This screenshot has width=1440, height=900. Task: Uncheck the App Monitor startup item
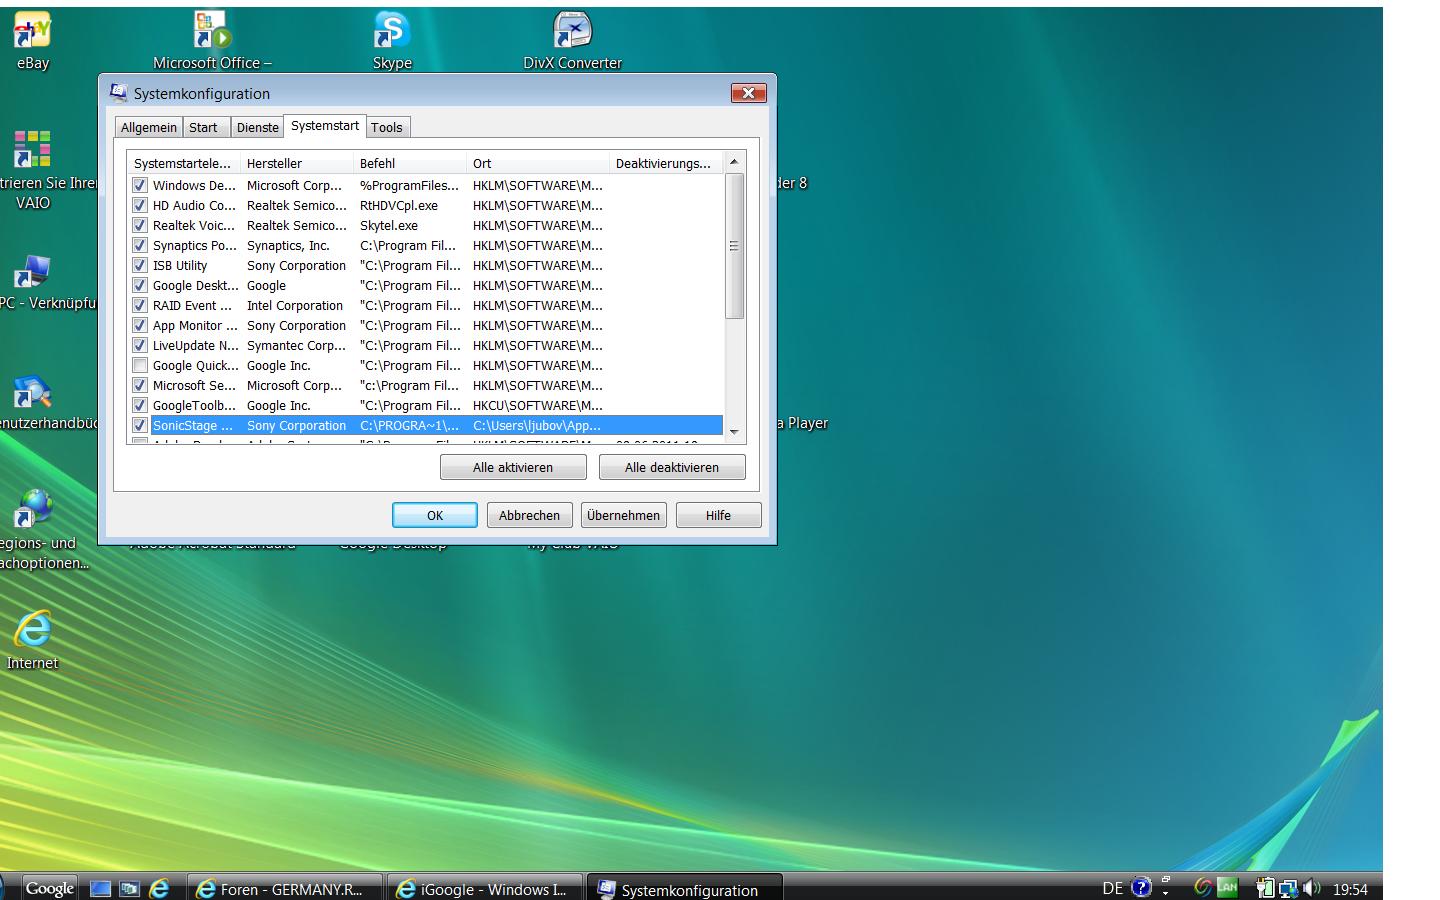tap(140, 325)
